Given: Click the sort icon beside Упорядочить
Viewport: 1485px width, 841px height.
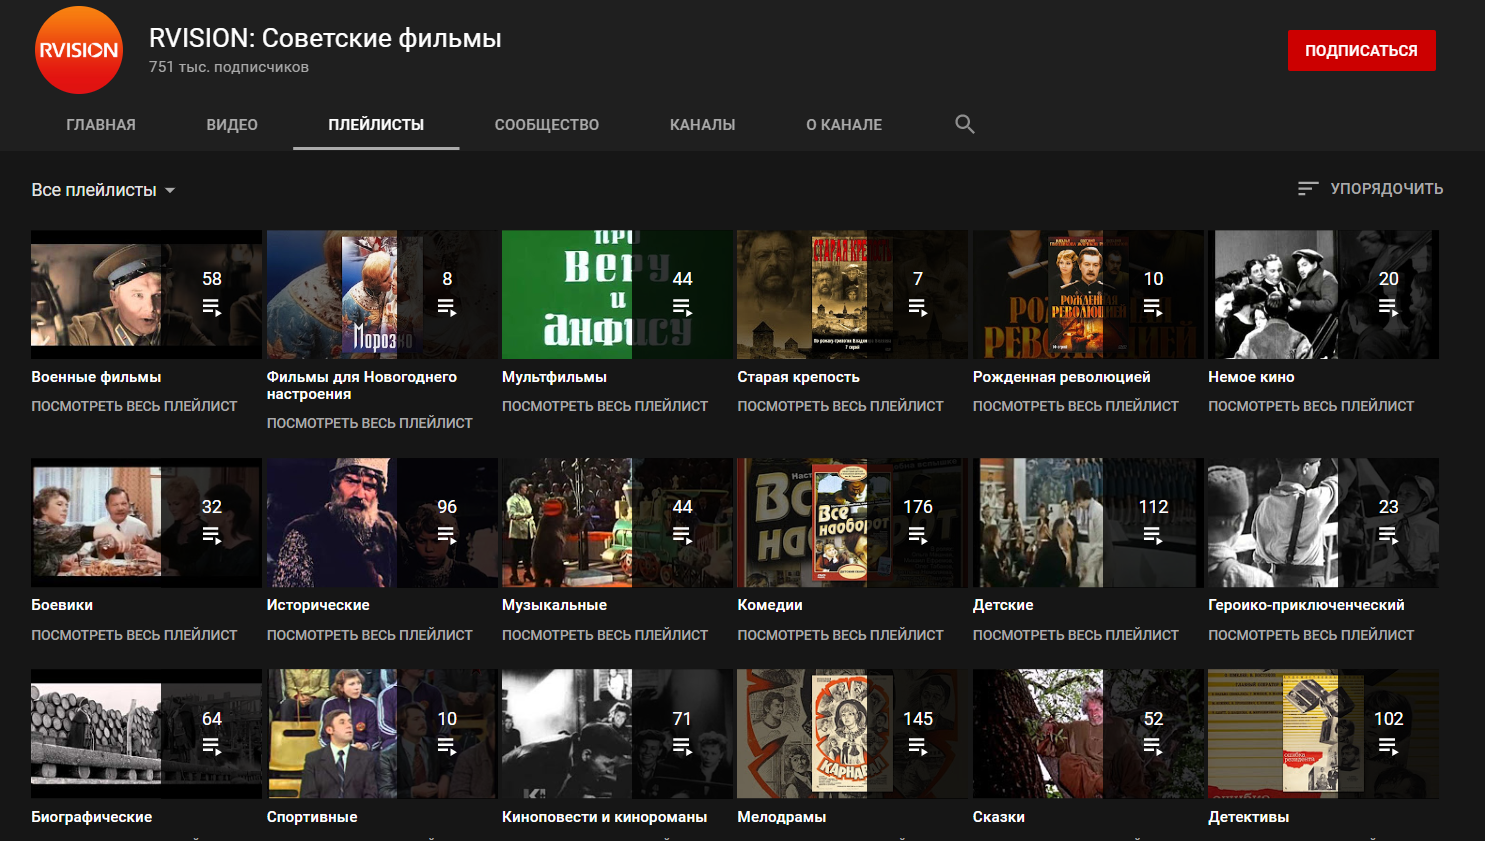Looking at the screenshot, I should click(1307, 189).
